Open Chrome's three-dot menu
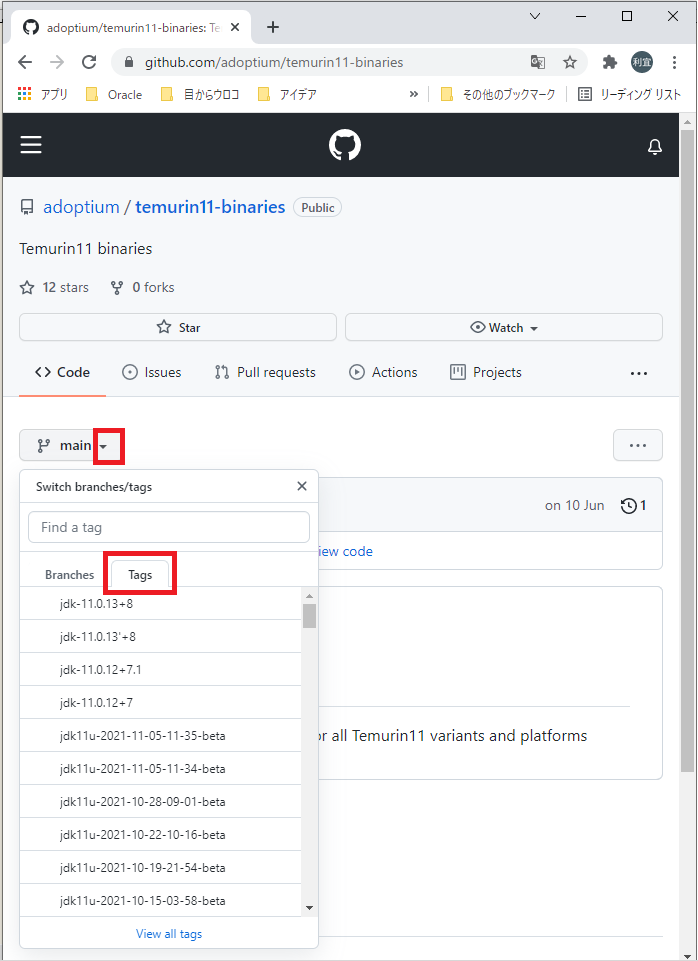 click(674, 62)
